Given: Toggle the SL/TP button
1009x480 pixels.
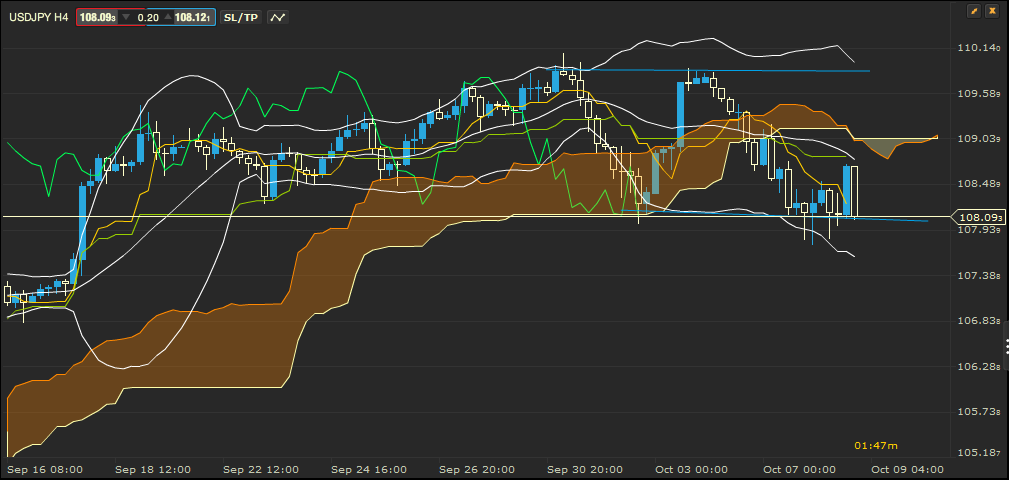Looking at the screenshot, I should 240,17.
